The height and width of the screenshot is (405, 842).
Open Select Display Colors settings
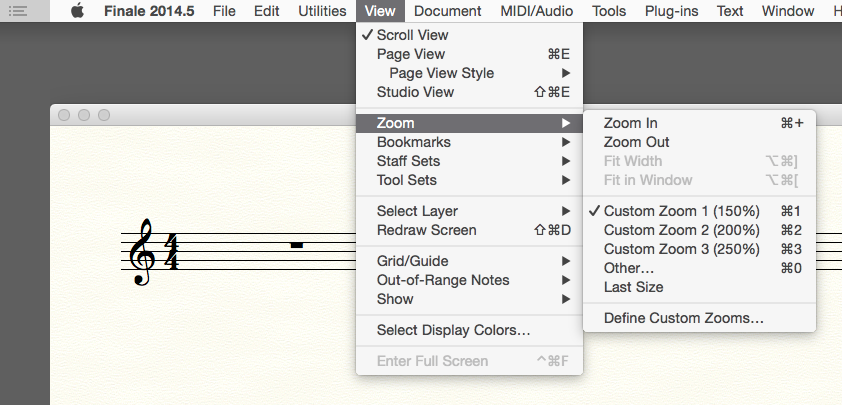point(453,330)
